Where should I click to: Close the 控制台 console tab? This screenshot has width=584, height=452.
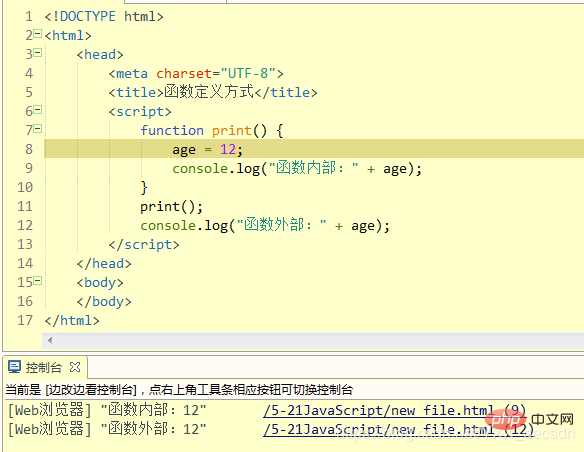point(75,367)
